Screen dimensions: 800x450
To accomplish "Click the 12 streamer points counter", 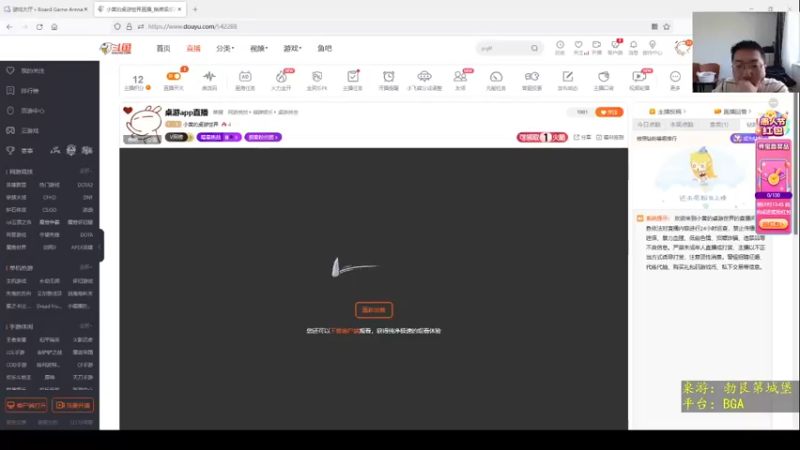I will tap(138, 82).
